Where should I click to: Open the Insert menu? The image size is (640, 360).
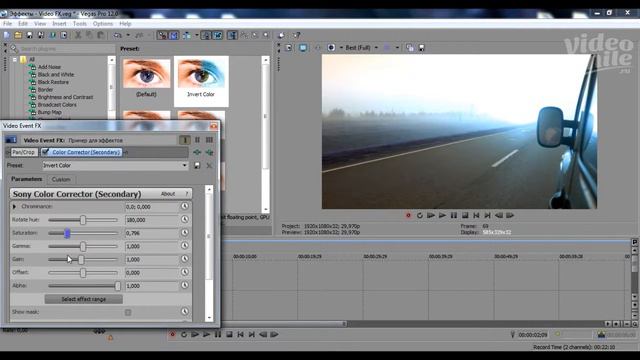(59, 24)
